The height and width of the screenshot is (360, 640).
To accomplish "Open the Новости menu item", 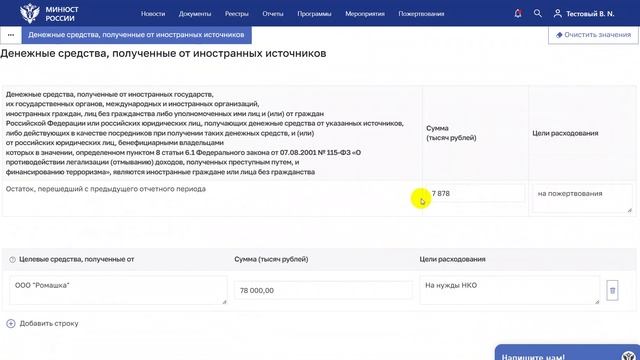I will point(153,13).
